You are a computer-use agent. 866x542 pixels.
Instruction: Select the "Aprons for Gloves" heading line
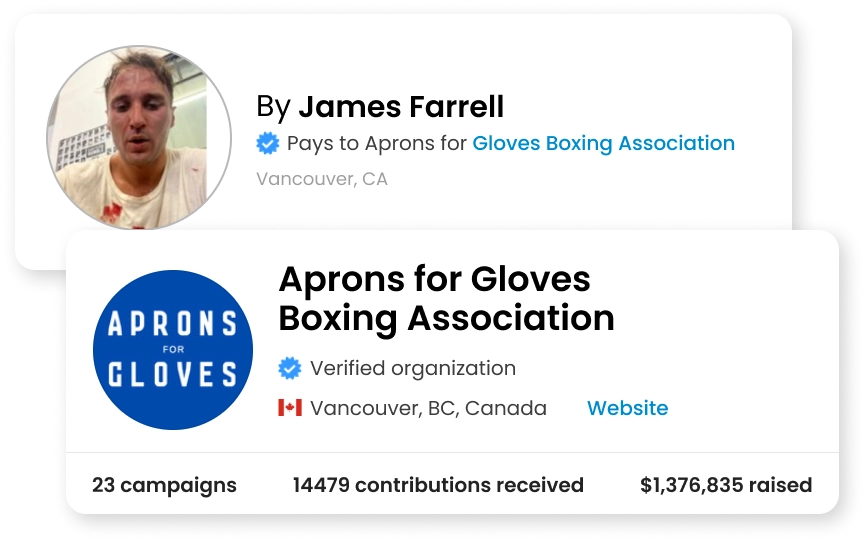[434, 278]
